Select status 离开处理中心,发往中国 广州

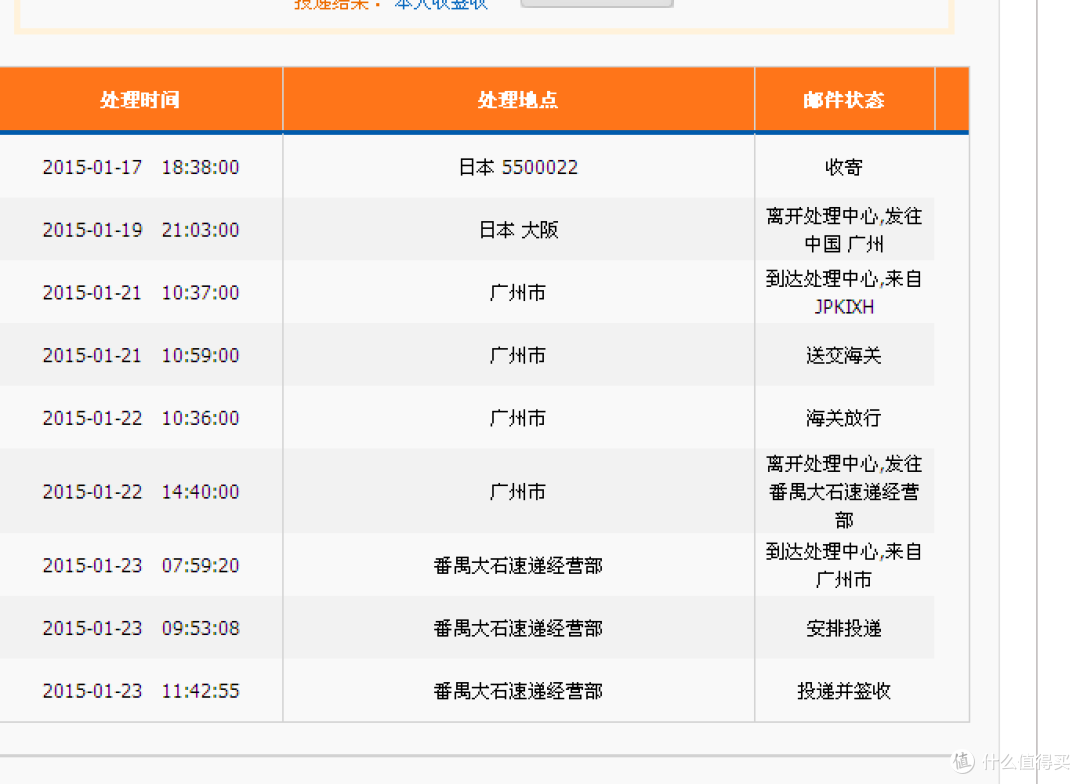(844, 230)
